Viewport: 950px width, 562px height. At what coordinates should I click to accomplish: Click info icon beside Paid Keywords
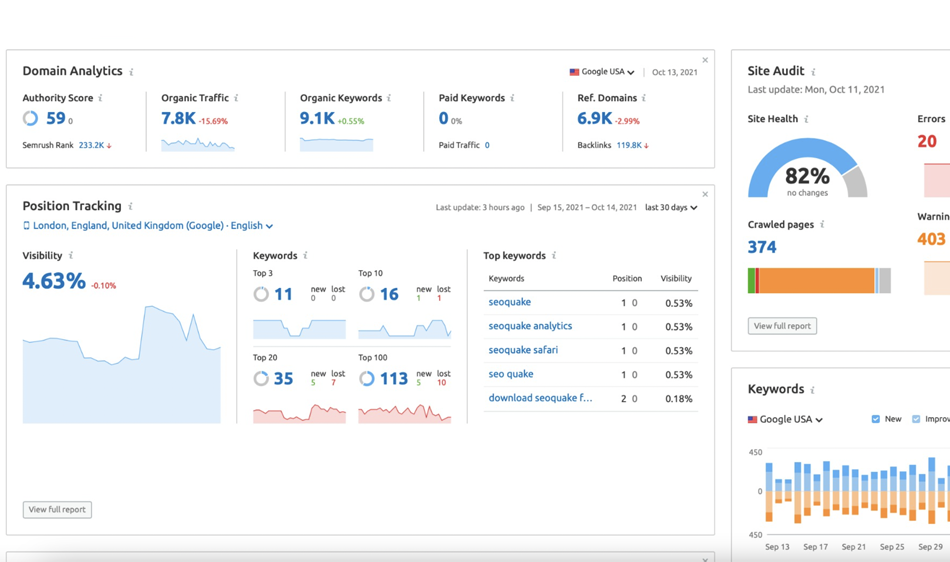(x=513, y=98)
